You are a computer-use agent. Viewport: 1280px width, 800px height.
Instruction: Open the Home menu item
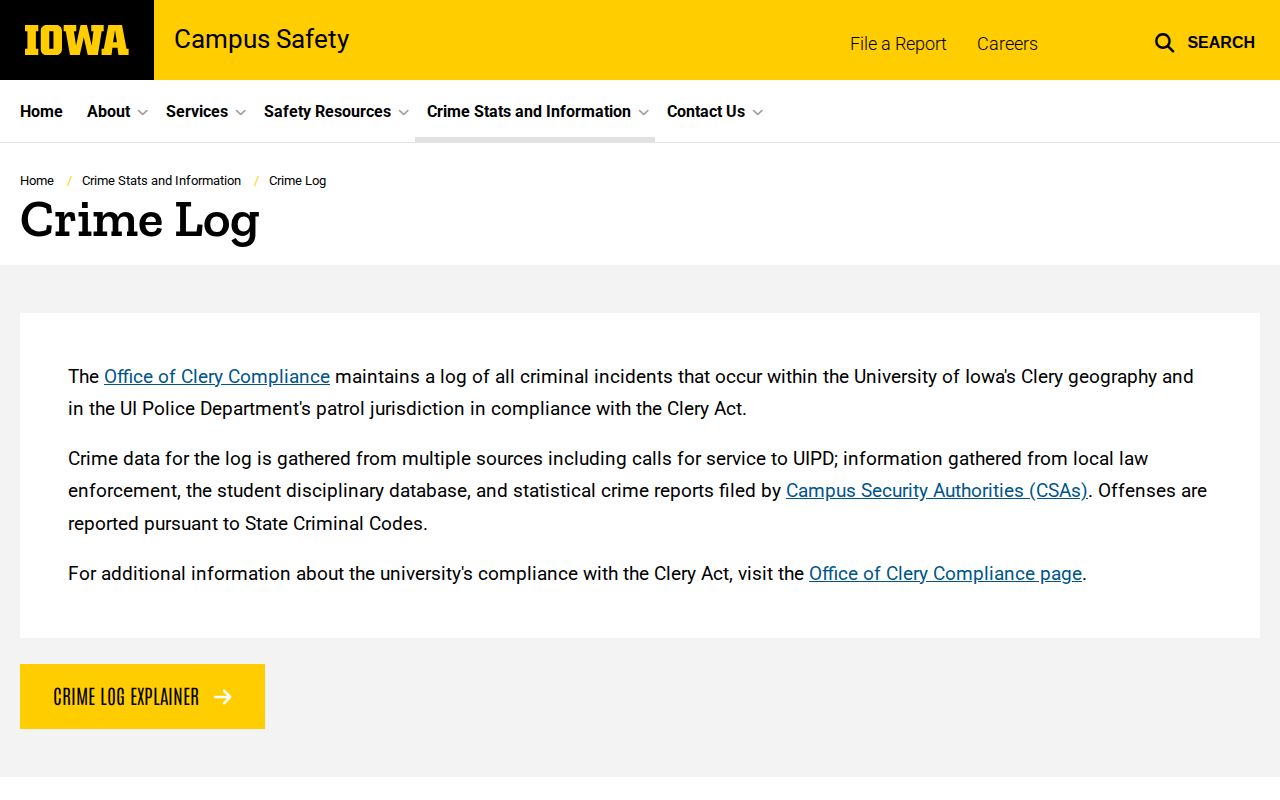coord(41,111)
